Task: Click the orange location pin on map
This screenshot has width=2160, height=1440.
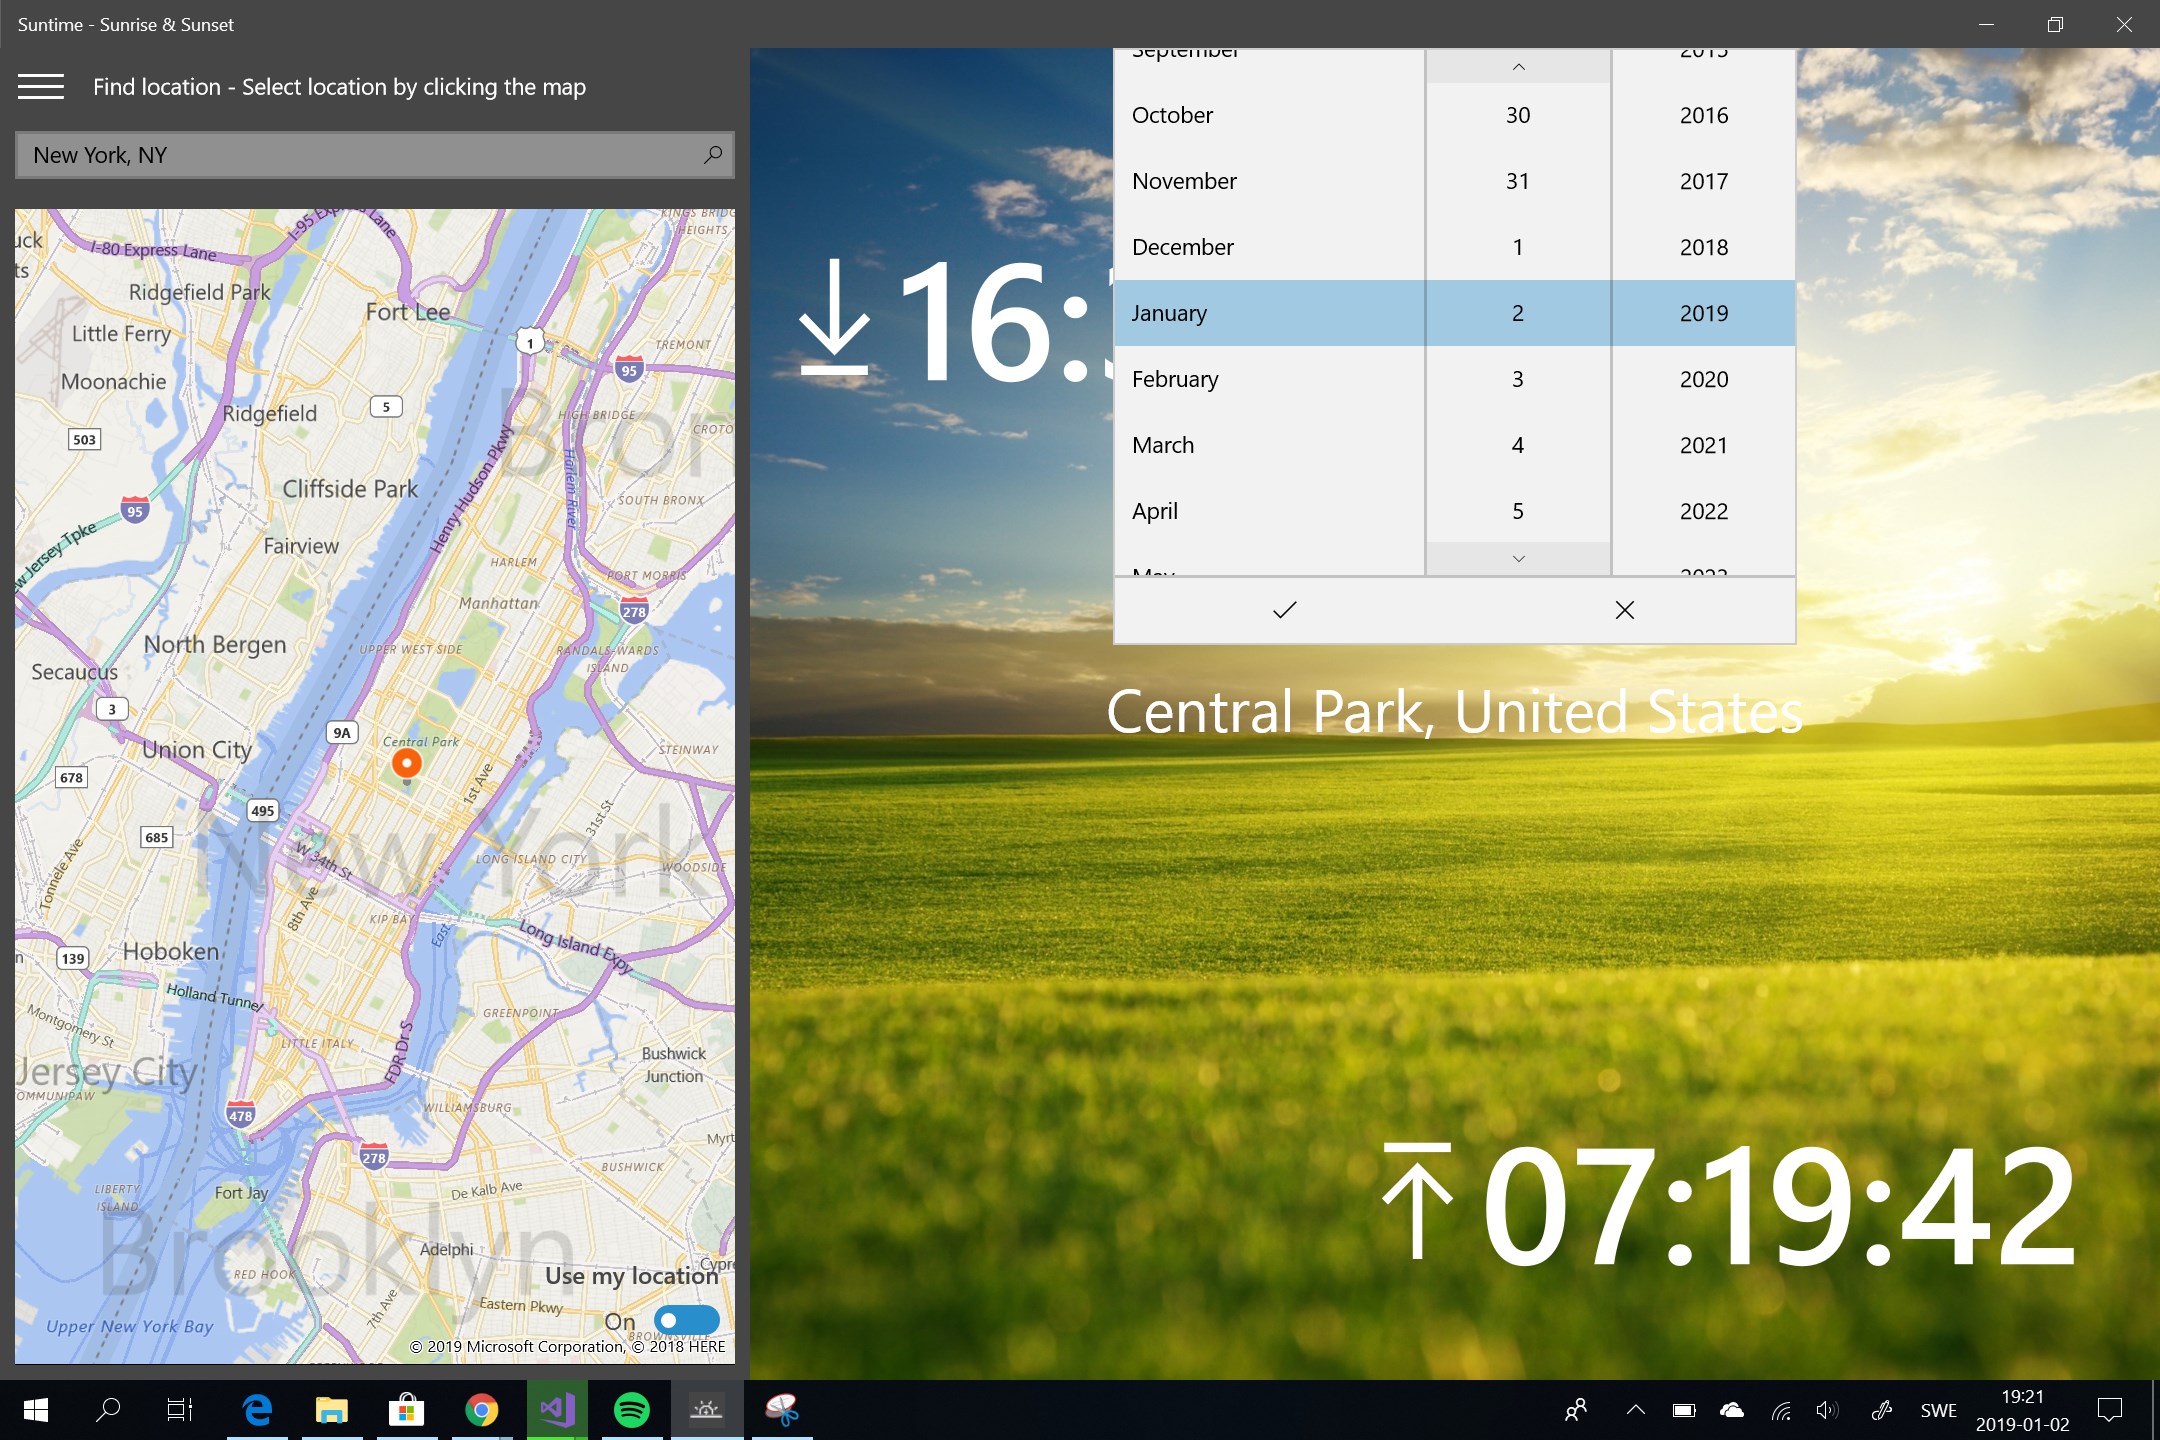Action: (406, 764)
